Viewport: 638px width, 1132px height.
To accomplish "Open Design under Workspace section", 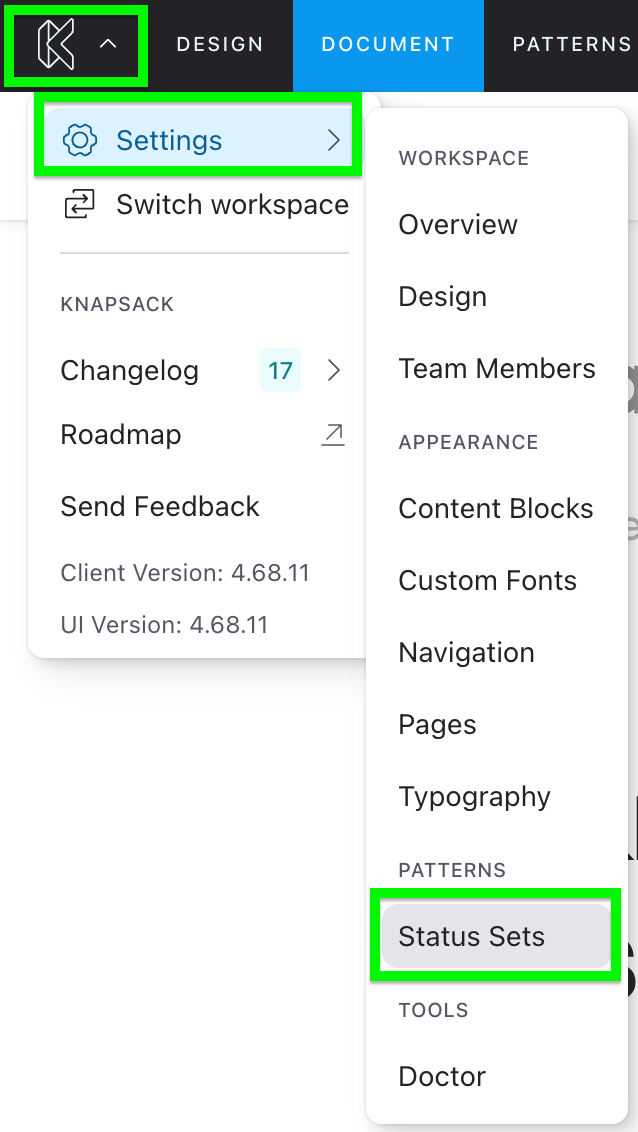I will [442, 297].
